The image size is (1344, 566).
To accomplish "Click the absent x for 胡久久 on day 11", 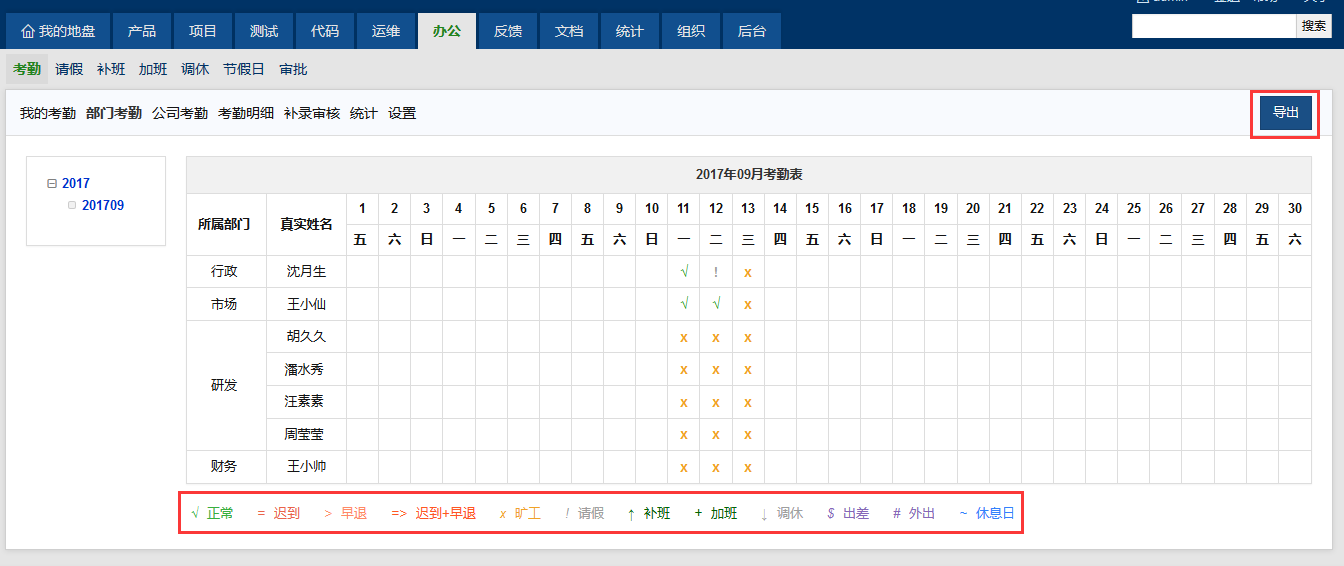I will 683,337.
